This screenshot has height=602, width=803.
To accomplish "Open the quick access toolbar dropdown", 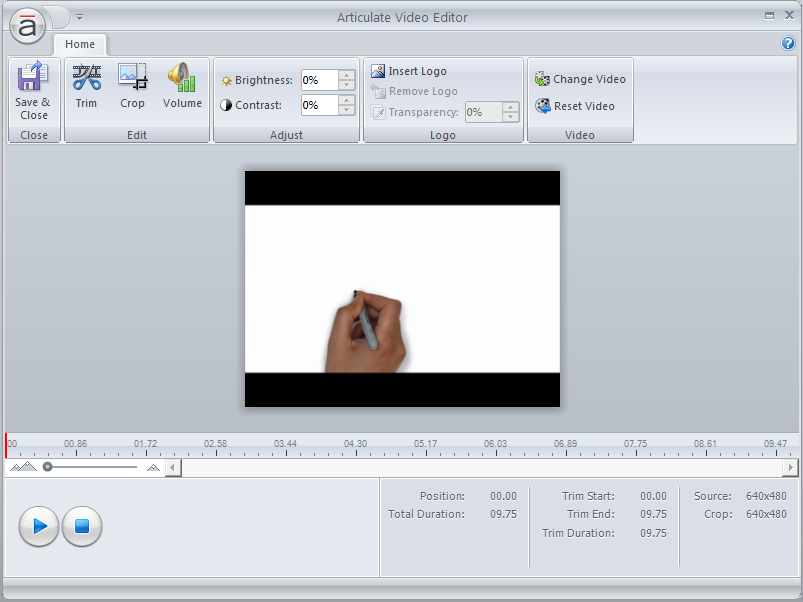I will [79, 17].
